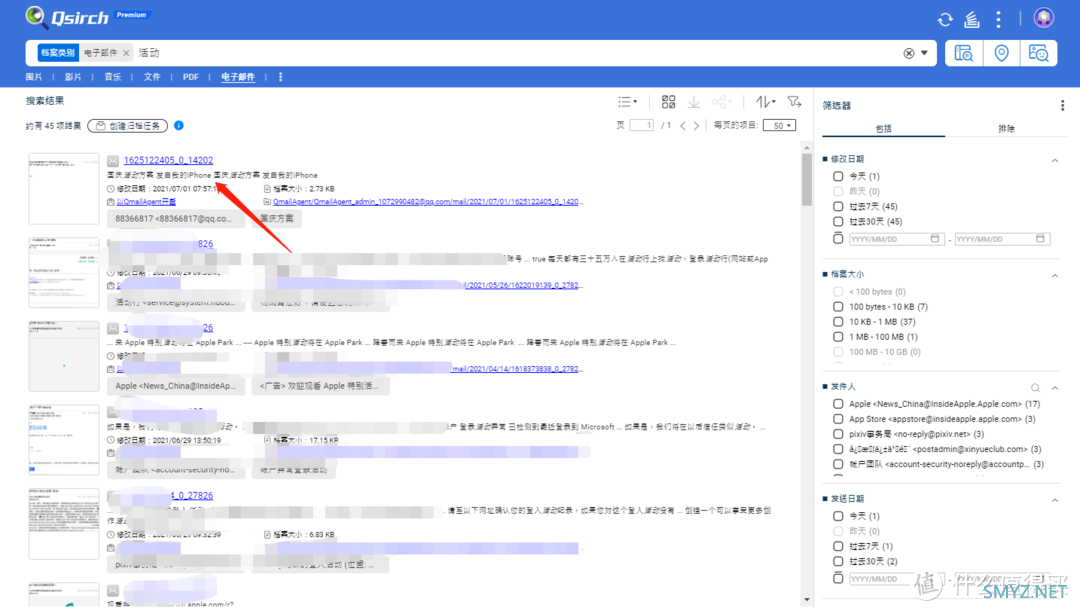Clear the search field with the X icon
The image size is (1080, 611).
coord(908,53)
